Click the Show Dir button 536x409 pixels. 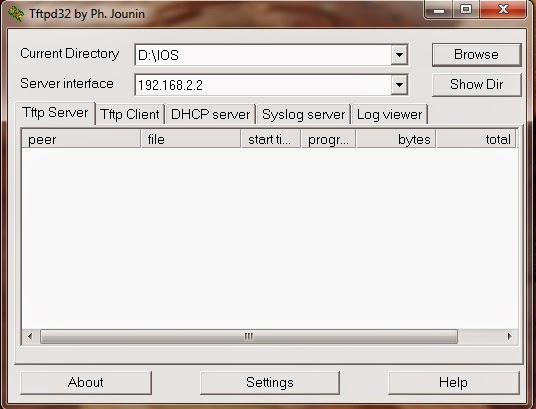tap(476, 84)
